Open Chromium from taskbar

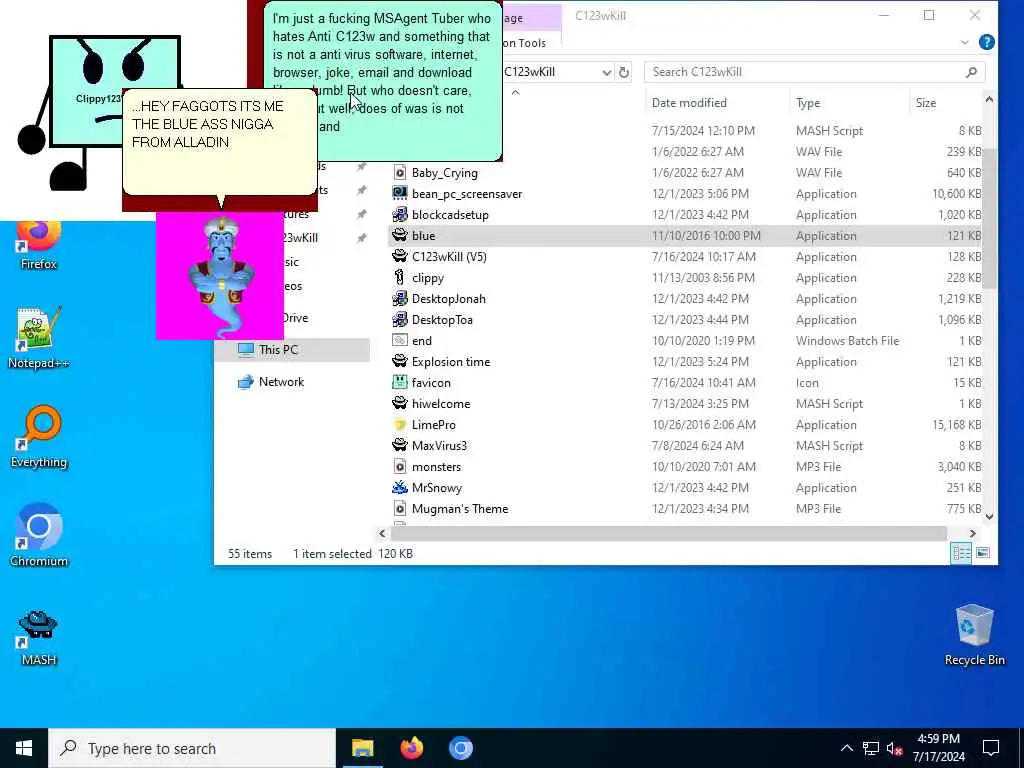click(460, 748)
